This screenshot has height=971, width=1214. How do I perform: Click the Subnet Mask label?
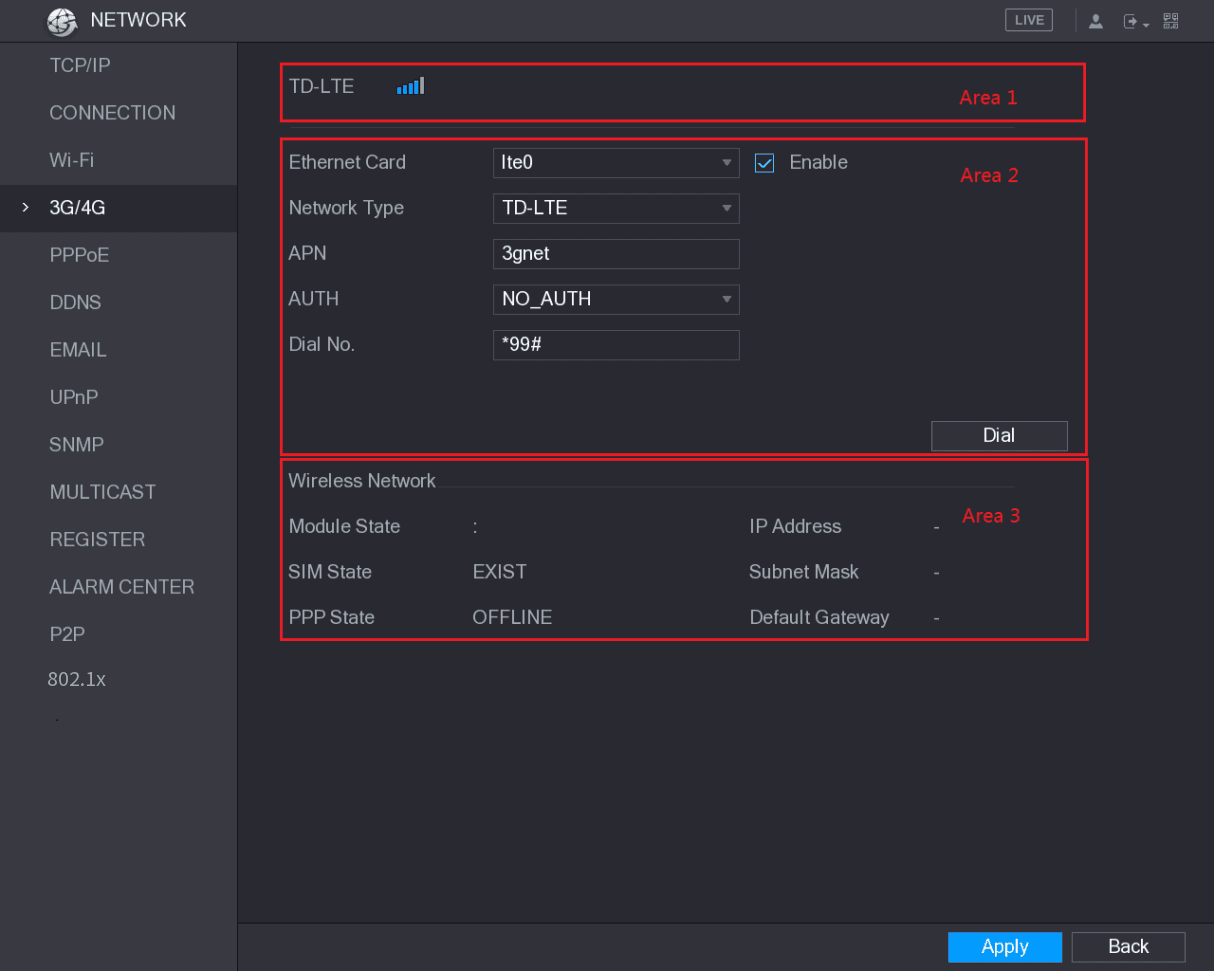804,572
